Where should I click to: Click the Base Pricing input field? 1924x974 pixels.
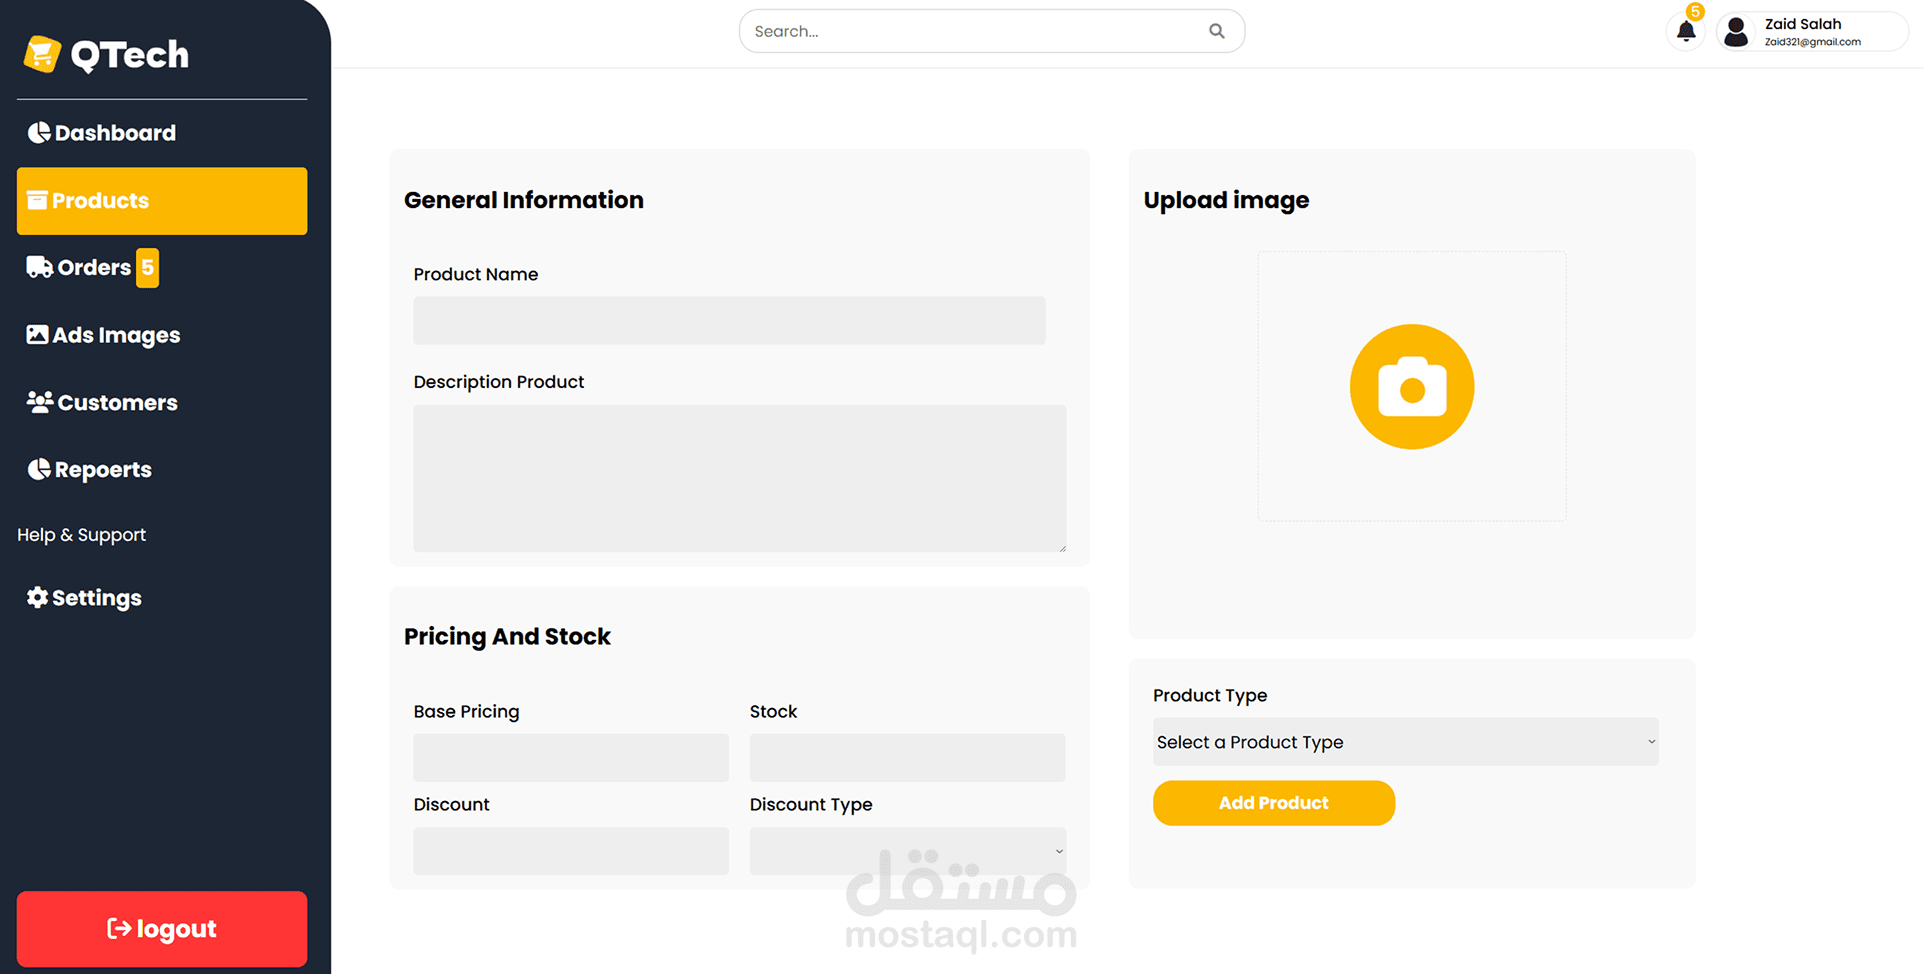tap(571, 758)
